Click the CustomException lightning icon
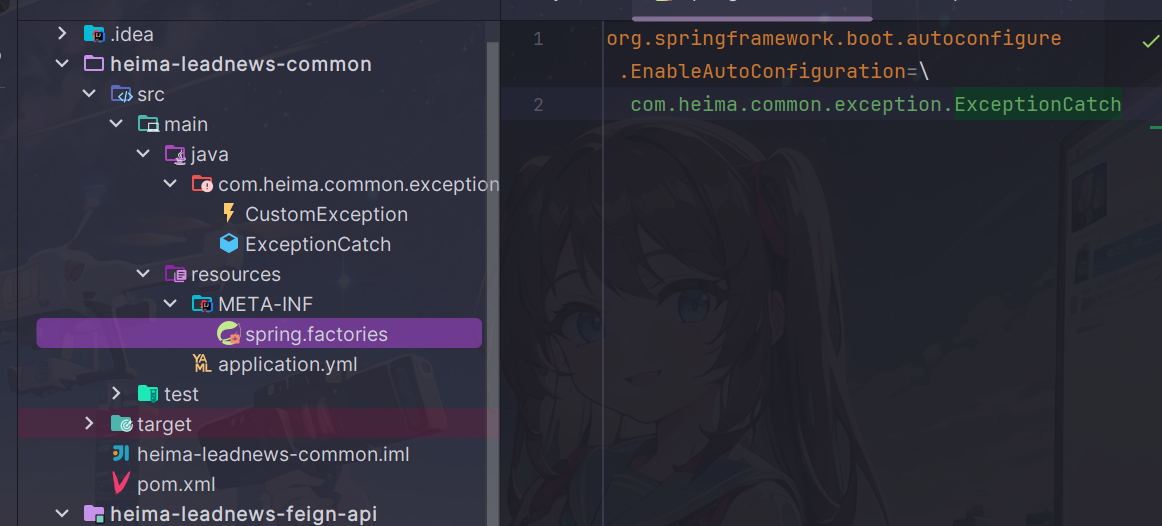This screenshot has width=1162, height=526. [229, 214]
